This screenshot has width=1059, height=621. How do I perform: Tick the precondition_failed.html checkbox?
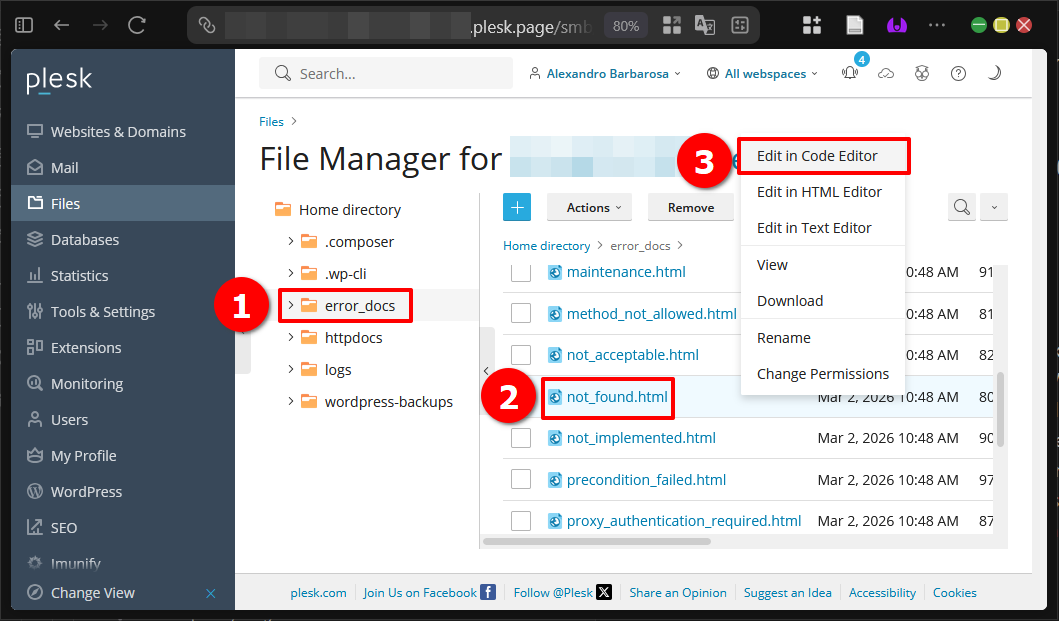[x=521, y=480]
